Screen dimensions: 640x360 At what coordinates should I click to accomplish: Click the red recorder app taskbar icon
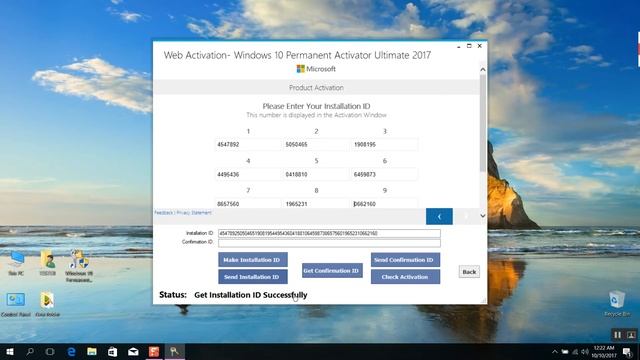(x=154, y=351)
